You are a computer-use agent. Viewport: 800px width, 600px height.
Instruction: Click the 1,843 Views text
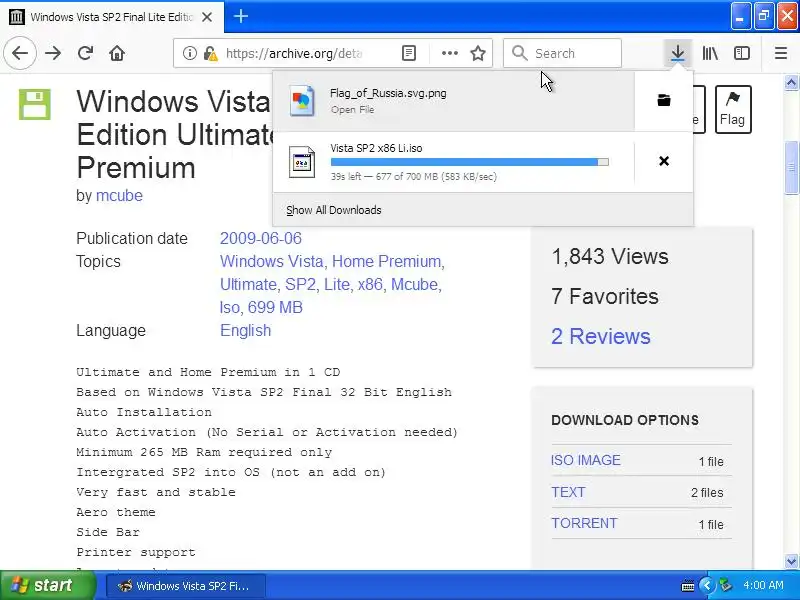pyautogui.click(x=610, y=257)
